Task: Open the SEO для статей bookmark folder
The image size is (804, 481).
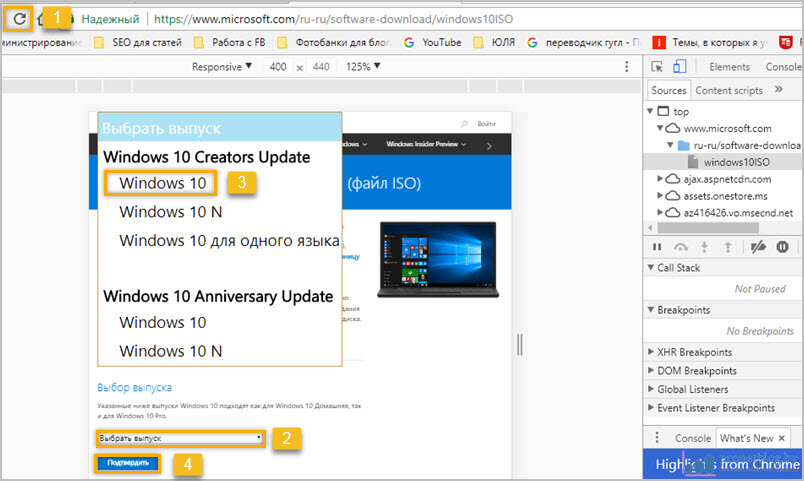Action: click(138, 43)
